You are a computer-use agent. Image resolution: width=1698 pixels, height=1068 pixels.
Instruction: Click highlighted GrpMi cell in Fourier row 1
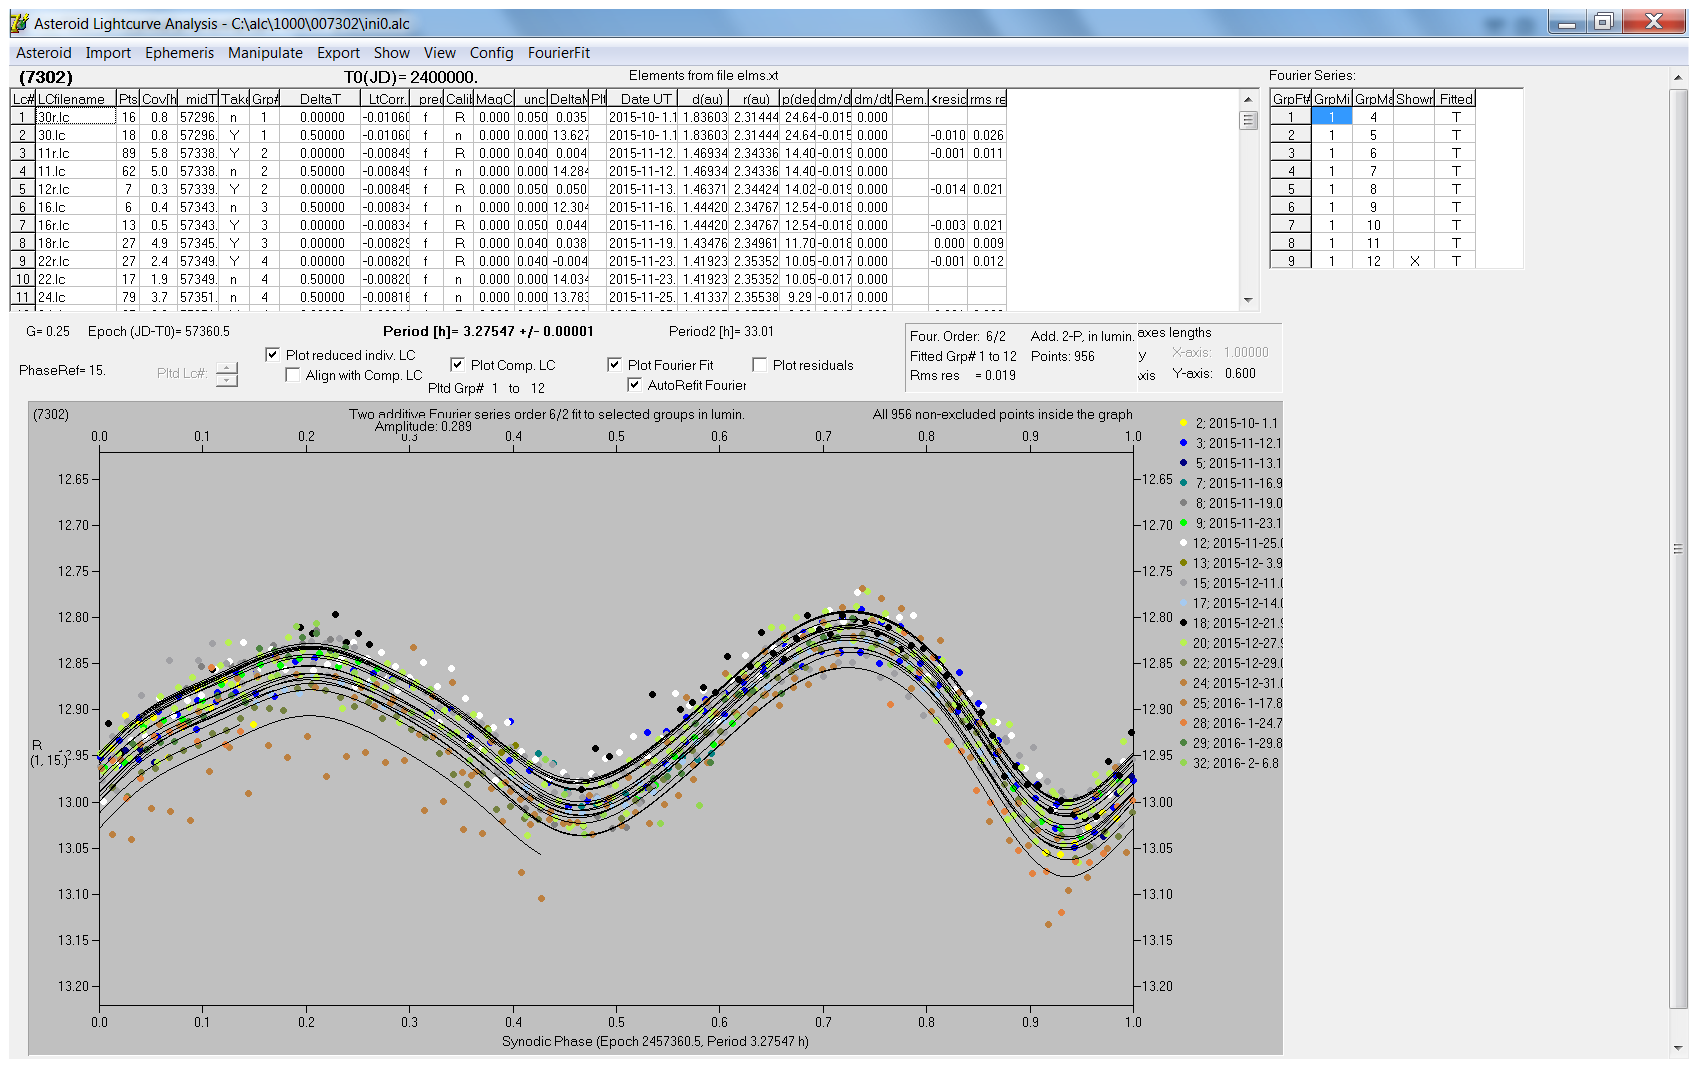pyautogui.click(x=1331, y=117)
